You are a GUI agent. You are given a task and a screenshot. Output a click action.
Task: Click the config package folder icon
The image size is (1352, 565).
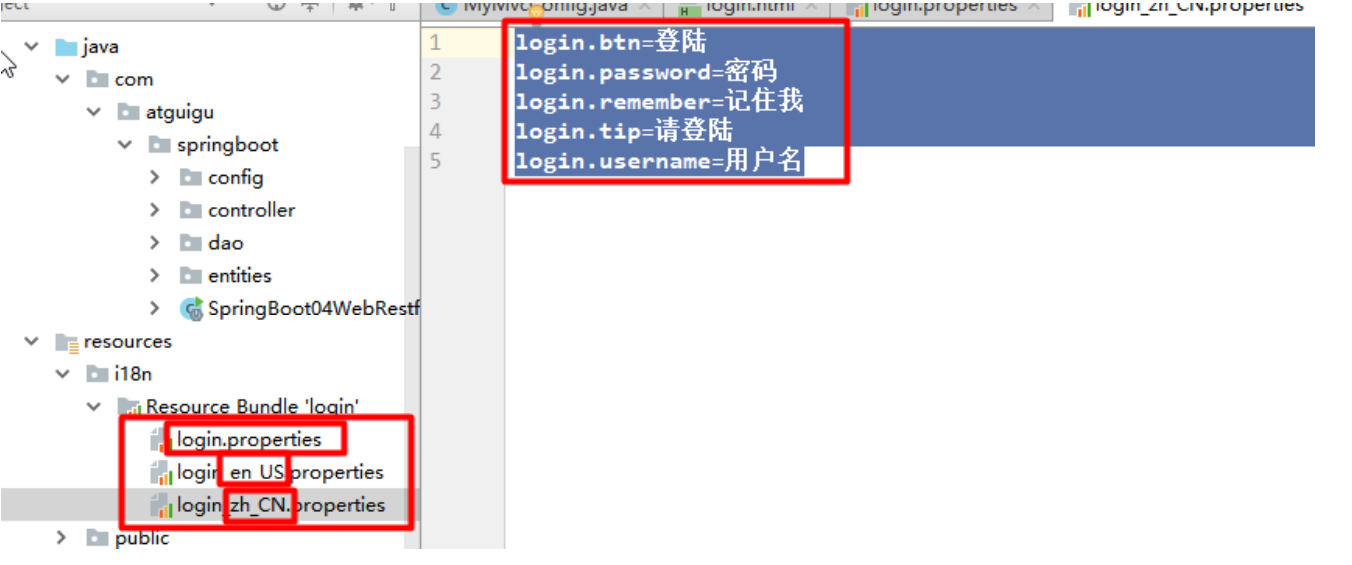click(x=191, y=178)
